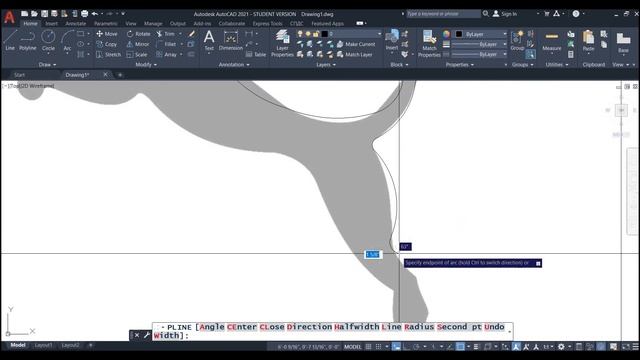This screenshot has width=640, height=360.
Task: Click the Group tool
Action: [x=517, y=40]
